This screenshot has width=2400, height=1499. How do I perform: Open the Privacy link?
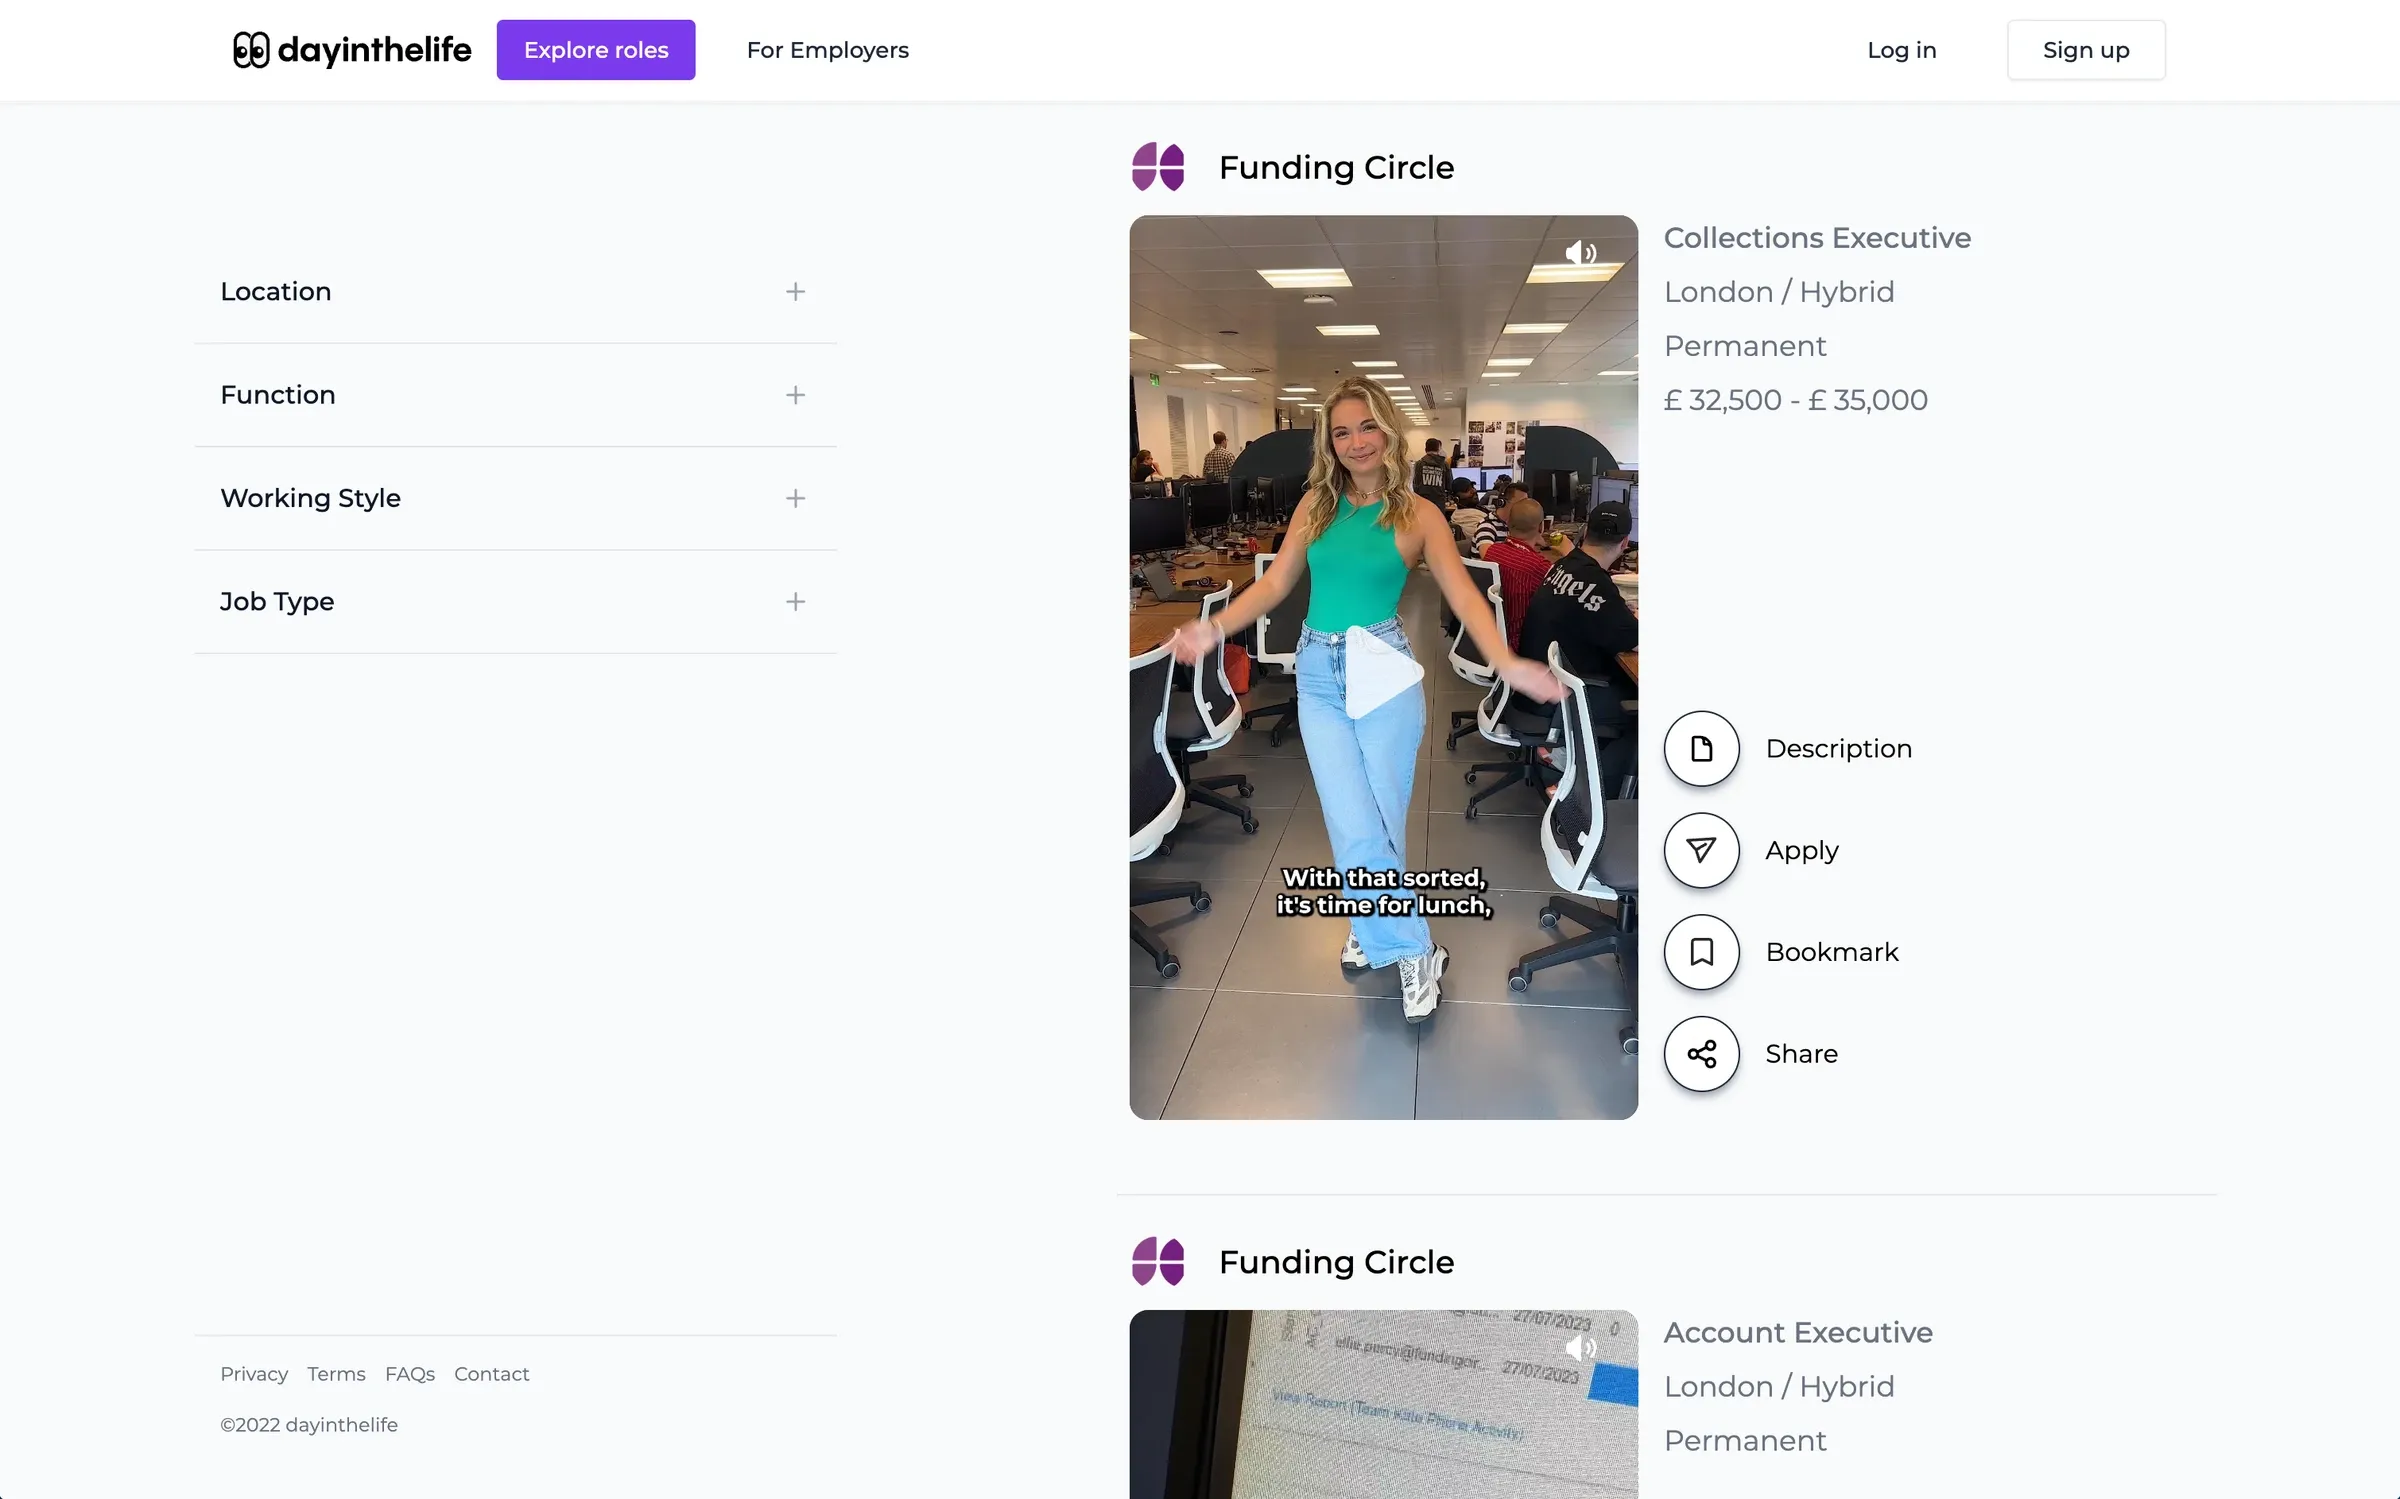[x=254, y=1374]
